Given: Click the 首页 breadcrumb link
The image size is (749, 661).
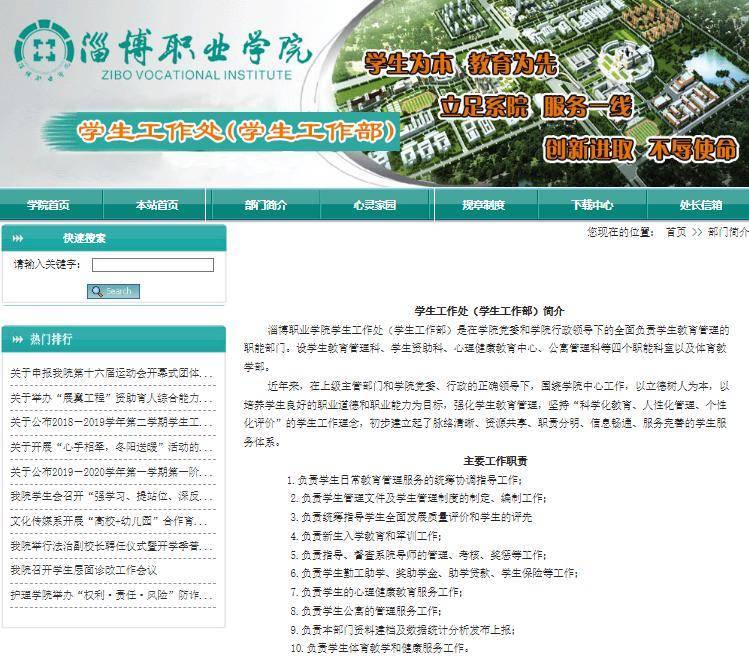Looking at the screenshot, I should 676,231.
